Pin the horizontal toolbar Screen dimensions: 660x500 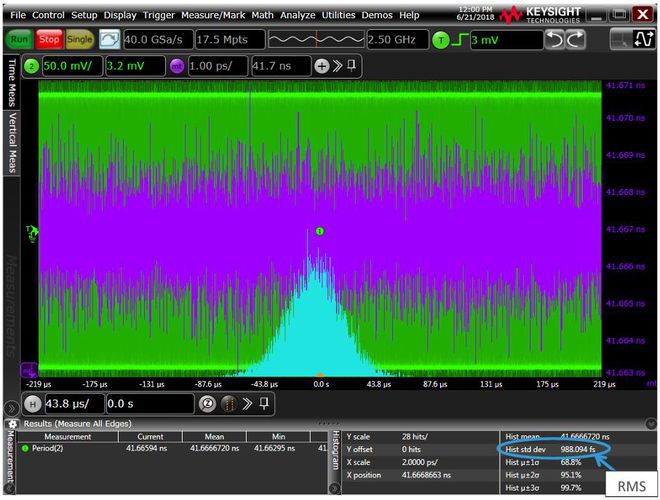(x=264, y=404)
